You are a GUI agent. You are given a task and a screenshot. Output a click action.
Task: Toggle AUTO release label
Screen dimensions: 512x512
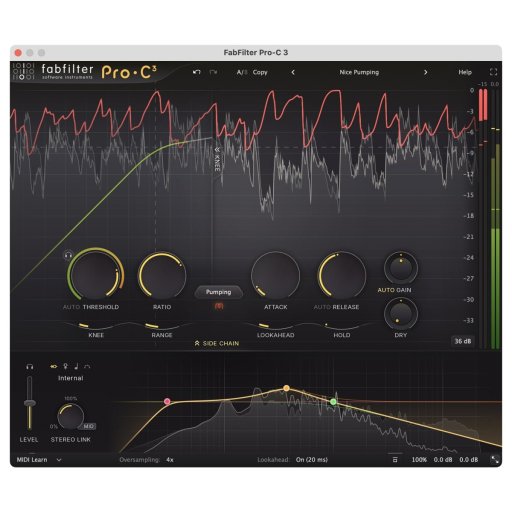pos(322,307)
